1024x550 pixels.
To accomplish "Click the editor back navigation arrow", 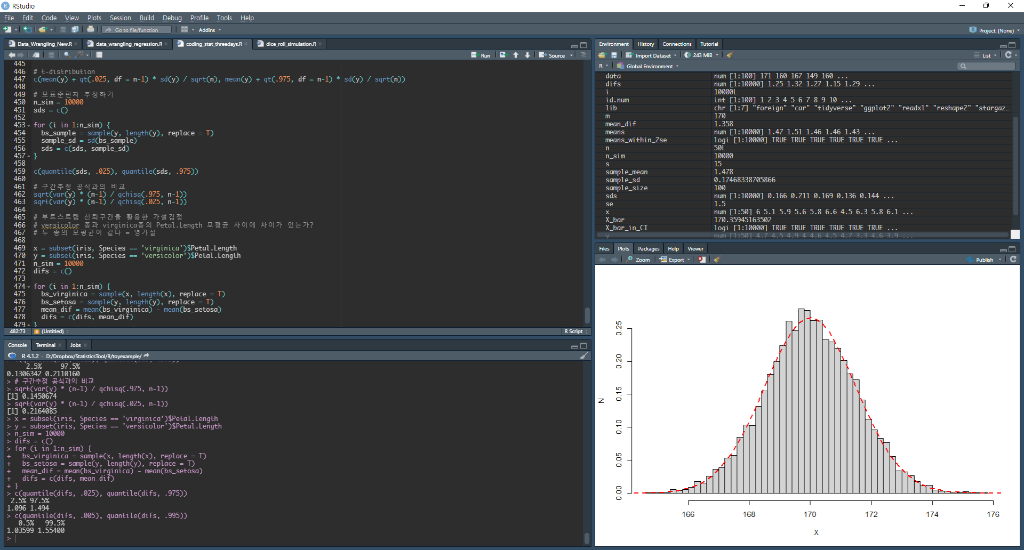I will tap(12, 55).
